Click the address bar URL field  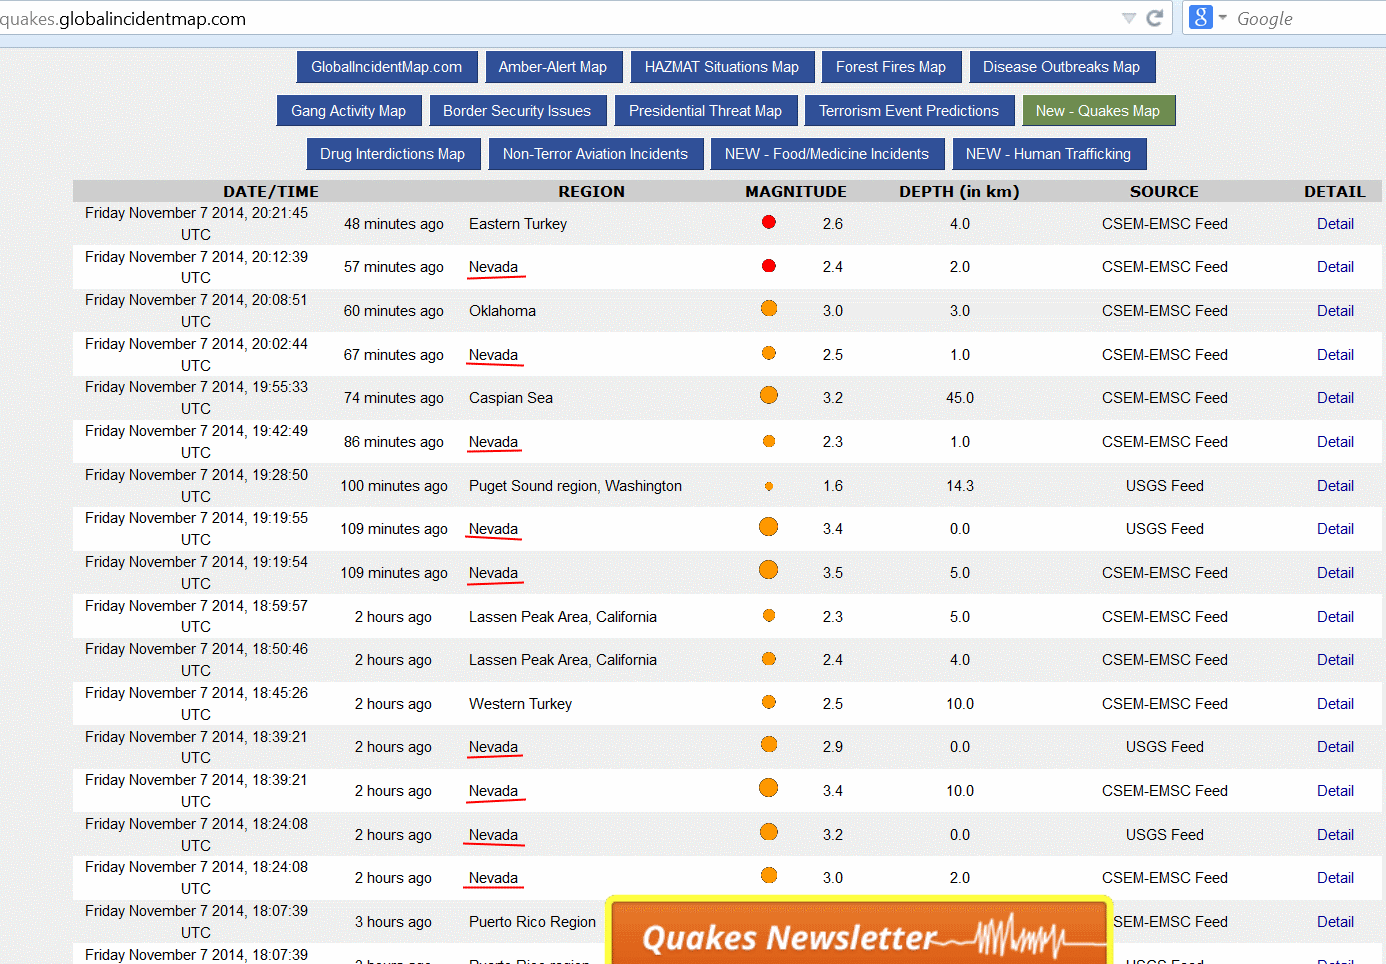[560, 18]
